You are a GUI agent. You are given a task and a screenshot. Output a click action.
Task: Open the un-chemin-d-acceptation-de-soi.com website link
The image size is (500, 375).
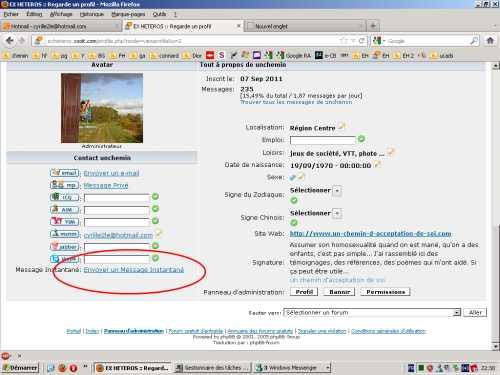point(370,233)
